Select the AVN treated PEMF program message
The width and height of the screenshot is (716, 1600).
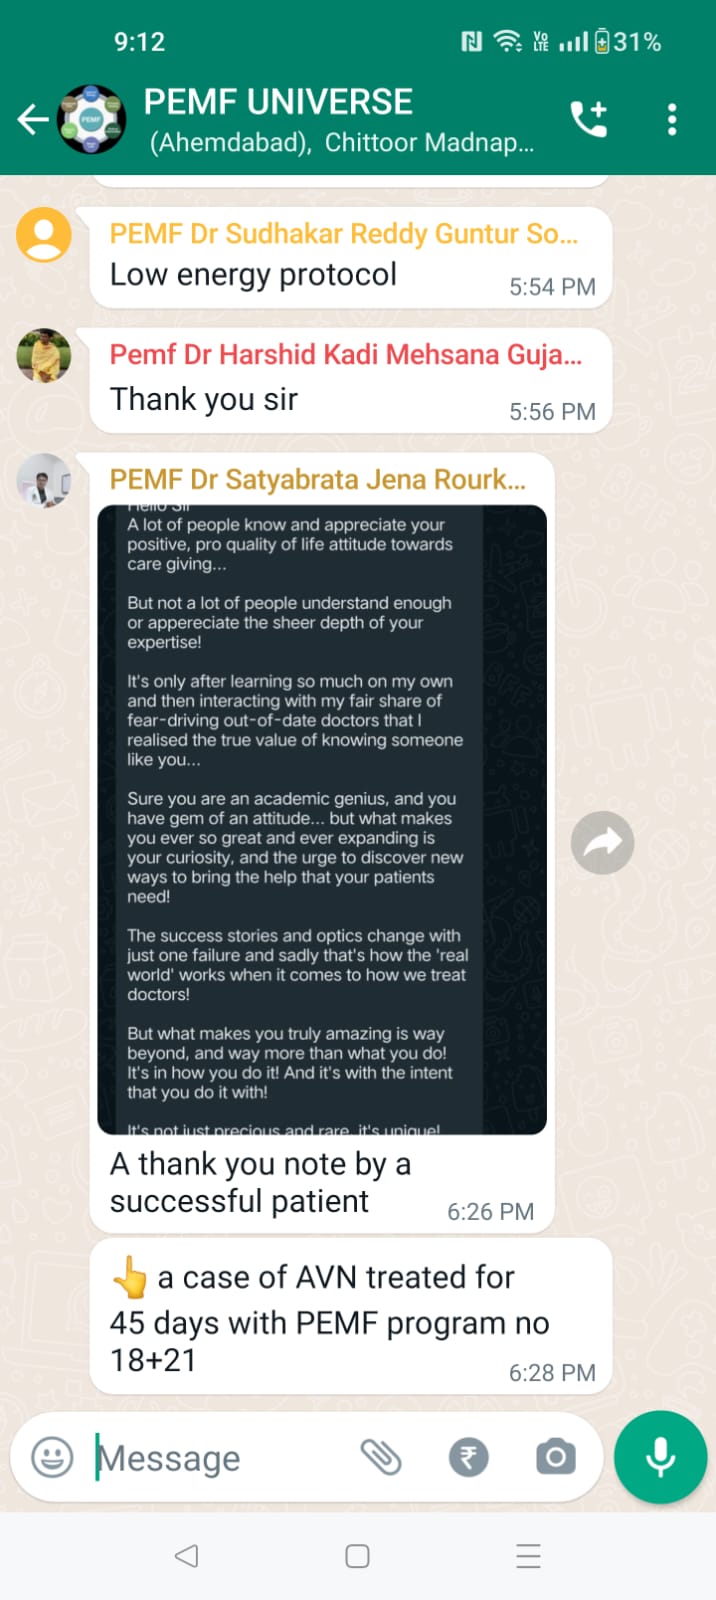click(x=350, y=1316)
